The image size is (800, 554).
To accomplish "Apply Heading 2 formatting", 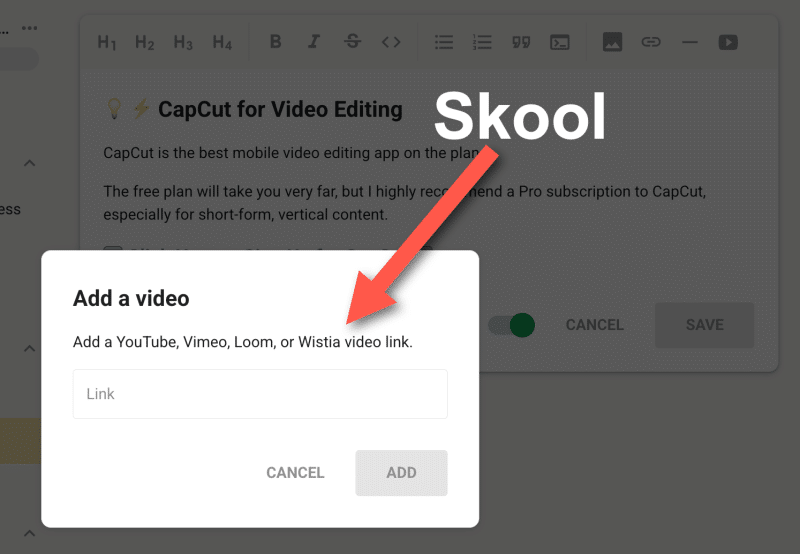I will (144, 42).
